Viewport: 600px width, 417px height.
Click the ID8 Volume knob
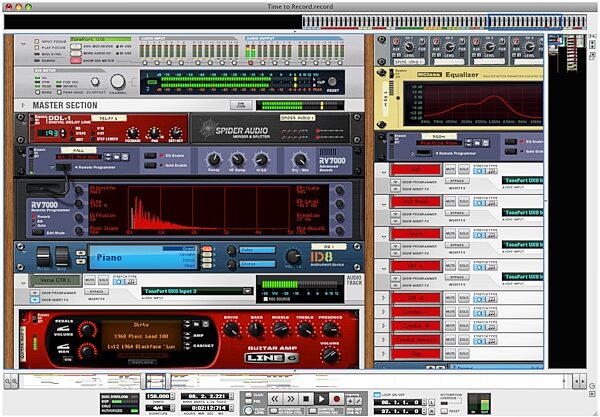[293, 256]
